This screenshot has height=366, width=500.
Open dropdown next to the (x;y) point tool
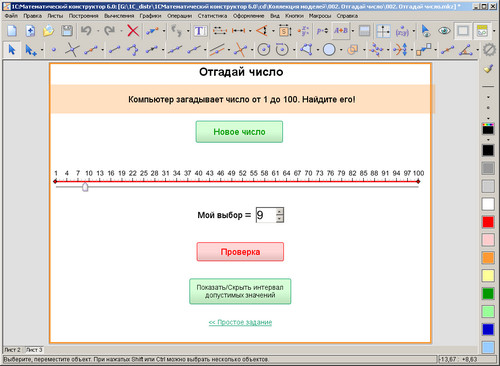pyautogui.click(x=414, y=31)
